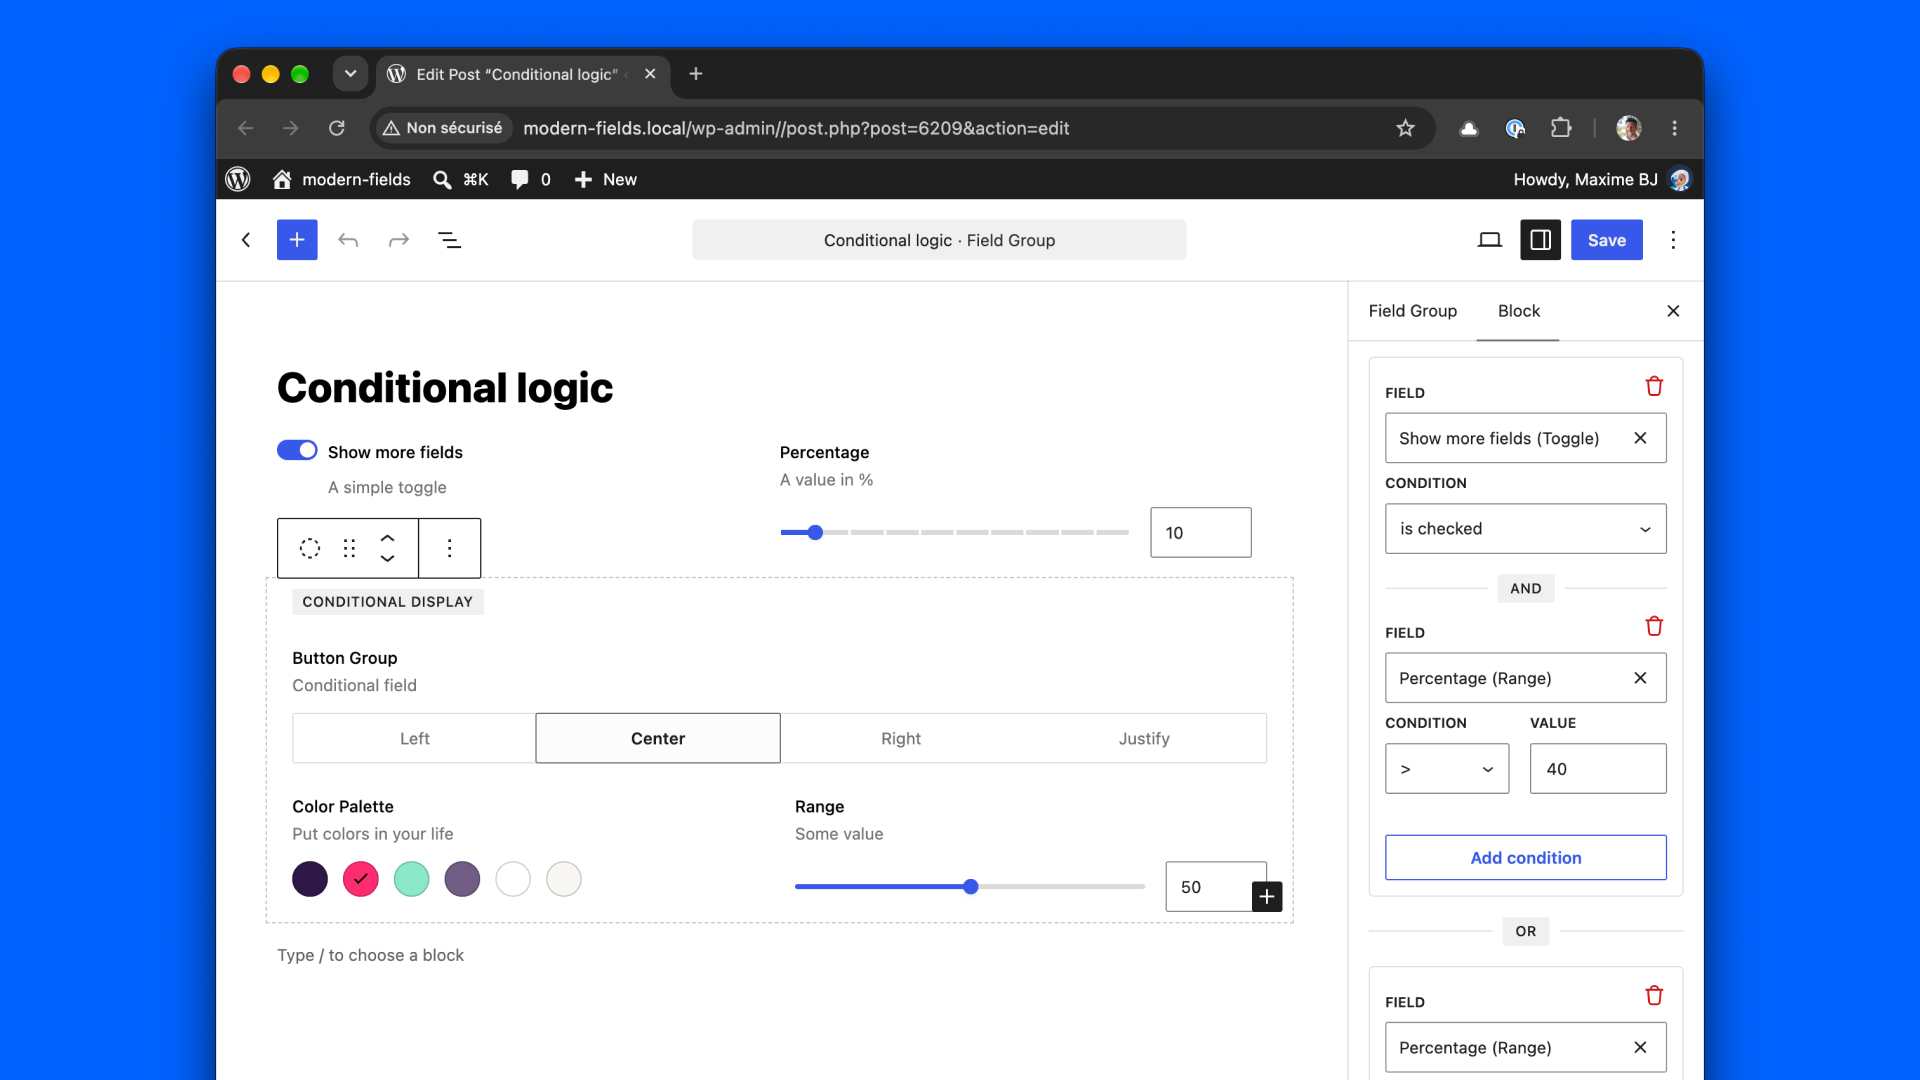
Task: Select the Justify button group option
Action: tap(1144, 738)
